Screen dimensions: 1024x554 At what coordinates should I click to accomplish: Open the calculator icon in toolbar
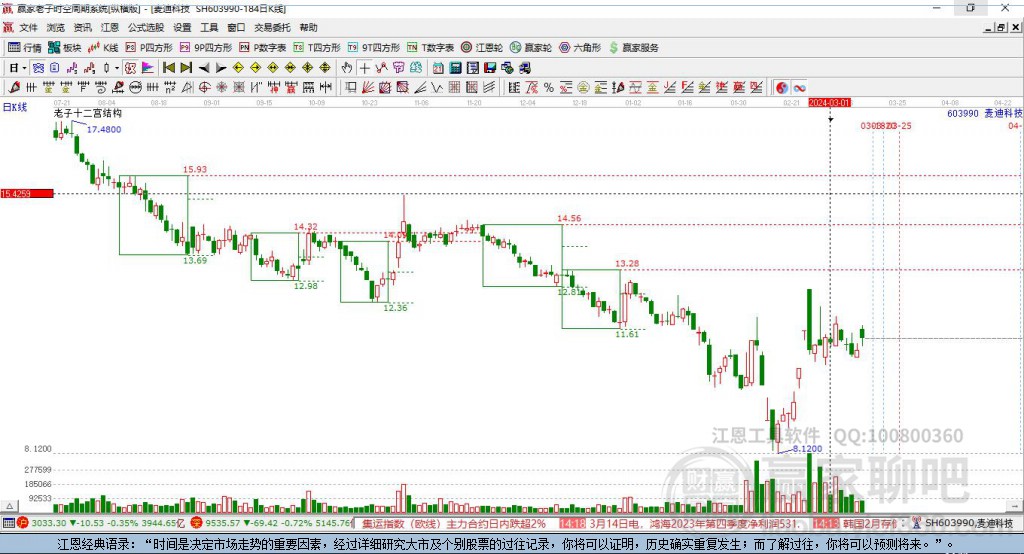click(455, 68)
